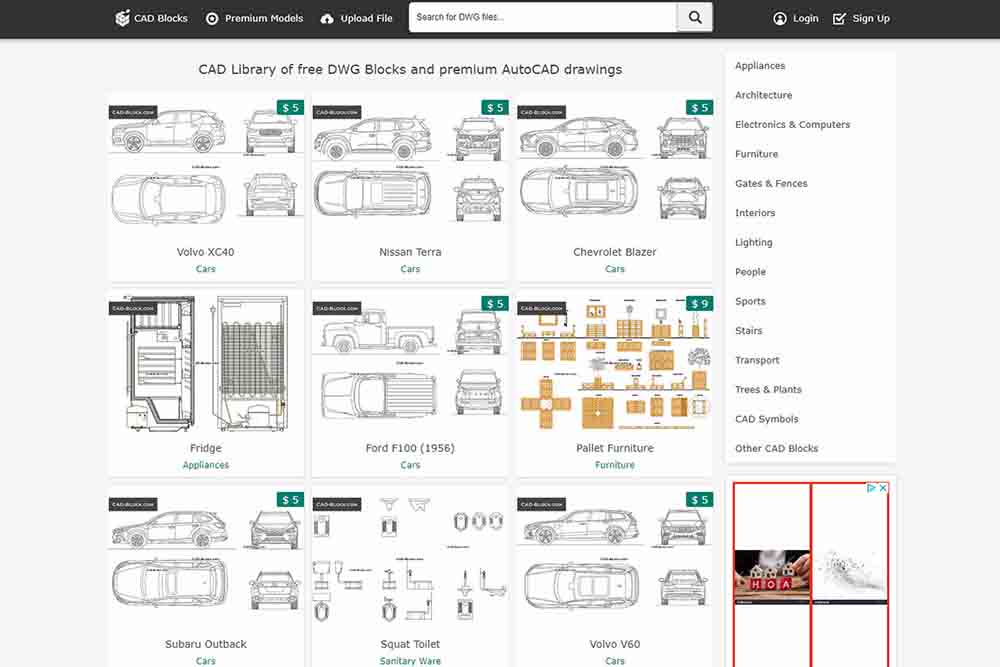This screenshot has height=667, width=1000.
Task: Click the HOA image in the advertisement
Action: click(x=772, y=576)
